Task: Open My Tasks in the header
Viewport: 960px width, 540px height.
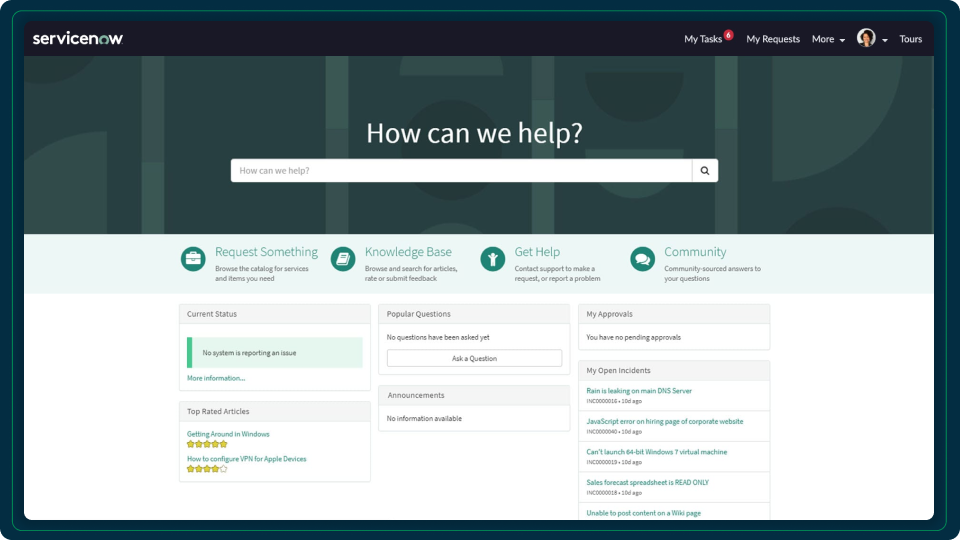Action: coord(703,39)
